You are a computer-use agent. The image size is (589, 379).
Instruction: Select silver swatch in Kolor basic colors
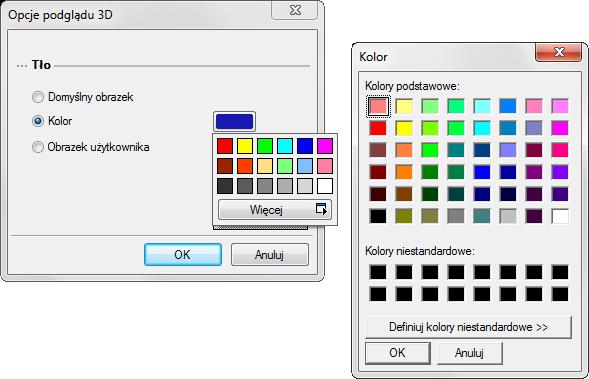tap(508, 216)
